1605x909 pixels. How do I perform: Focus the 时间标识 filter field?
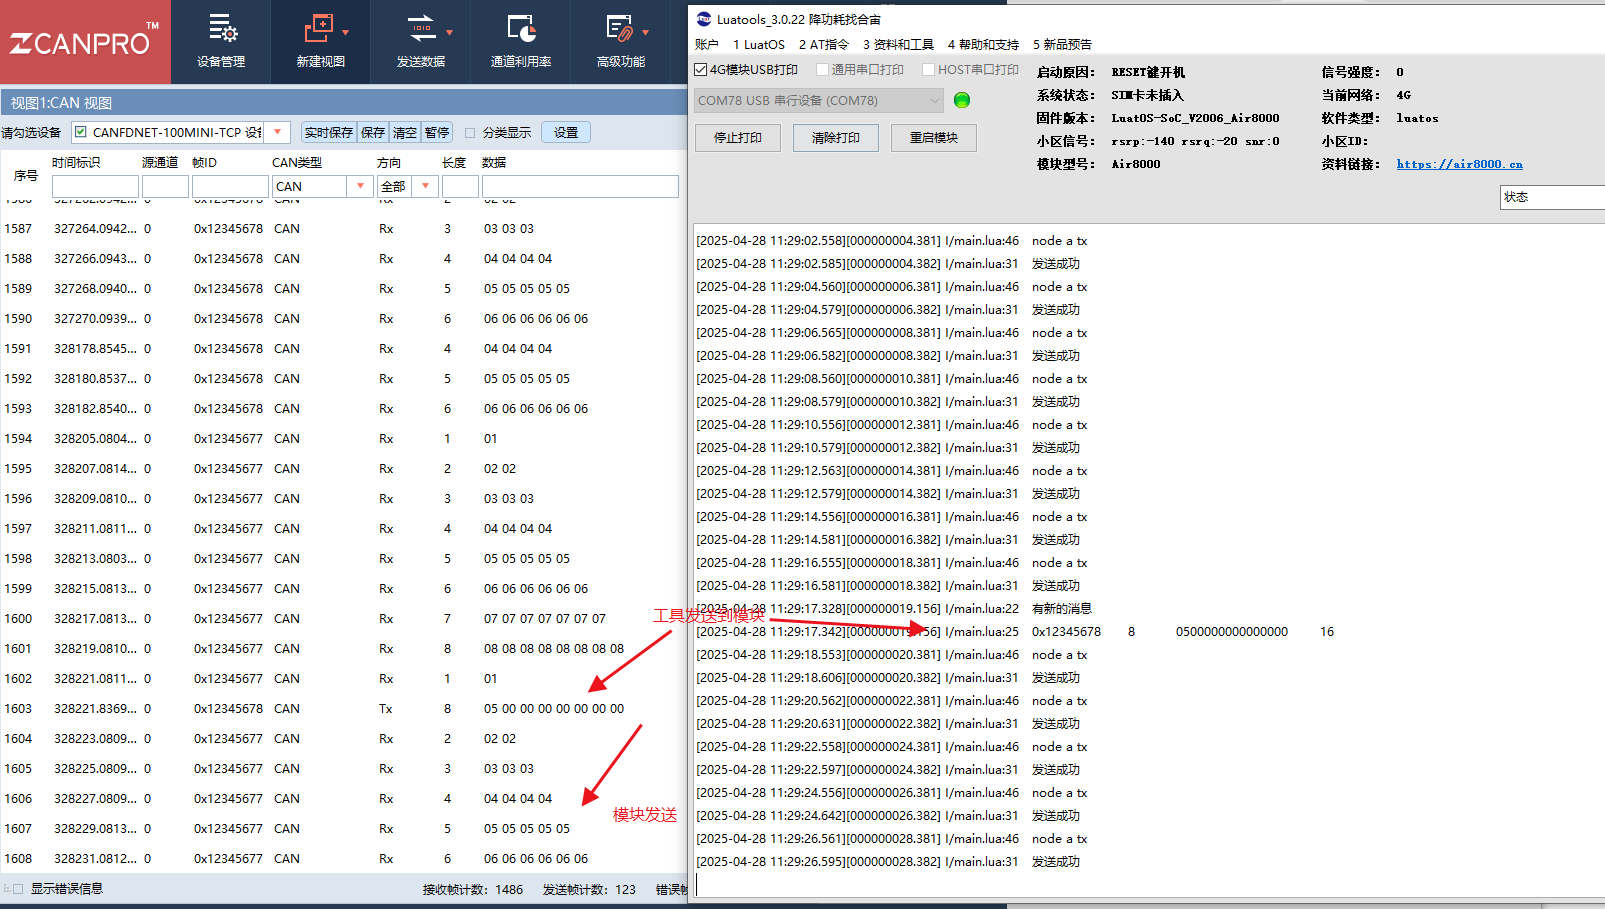[x=95, y=187]
